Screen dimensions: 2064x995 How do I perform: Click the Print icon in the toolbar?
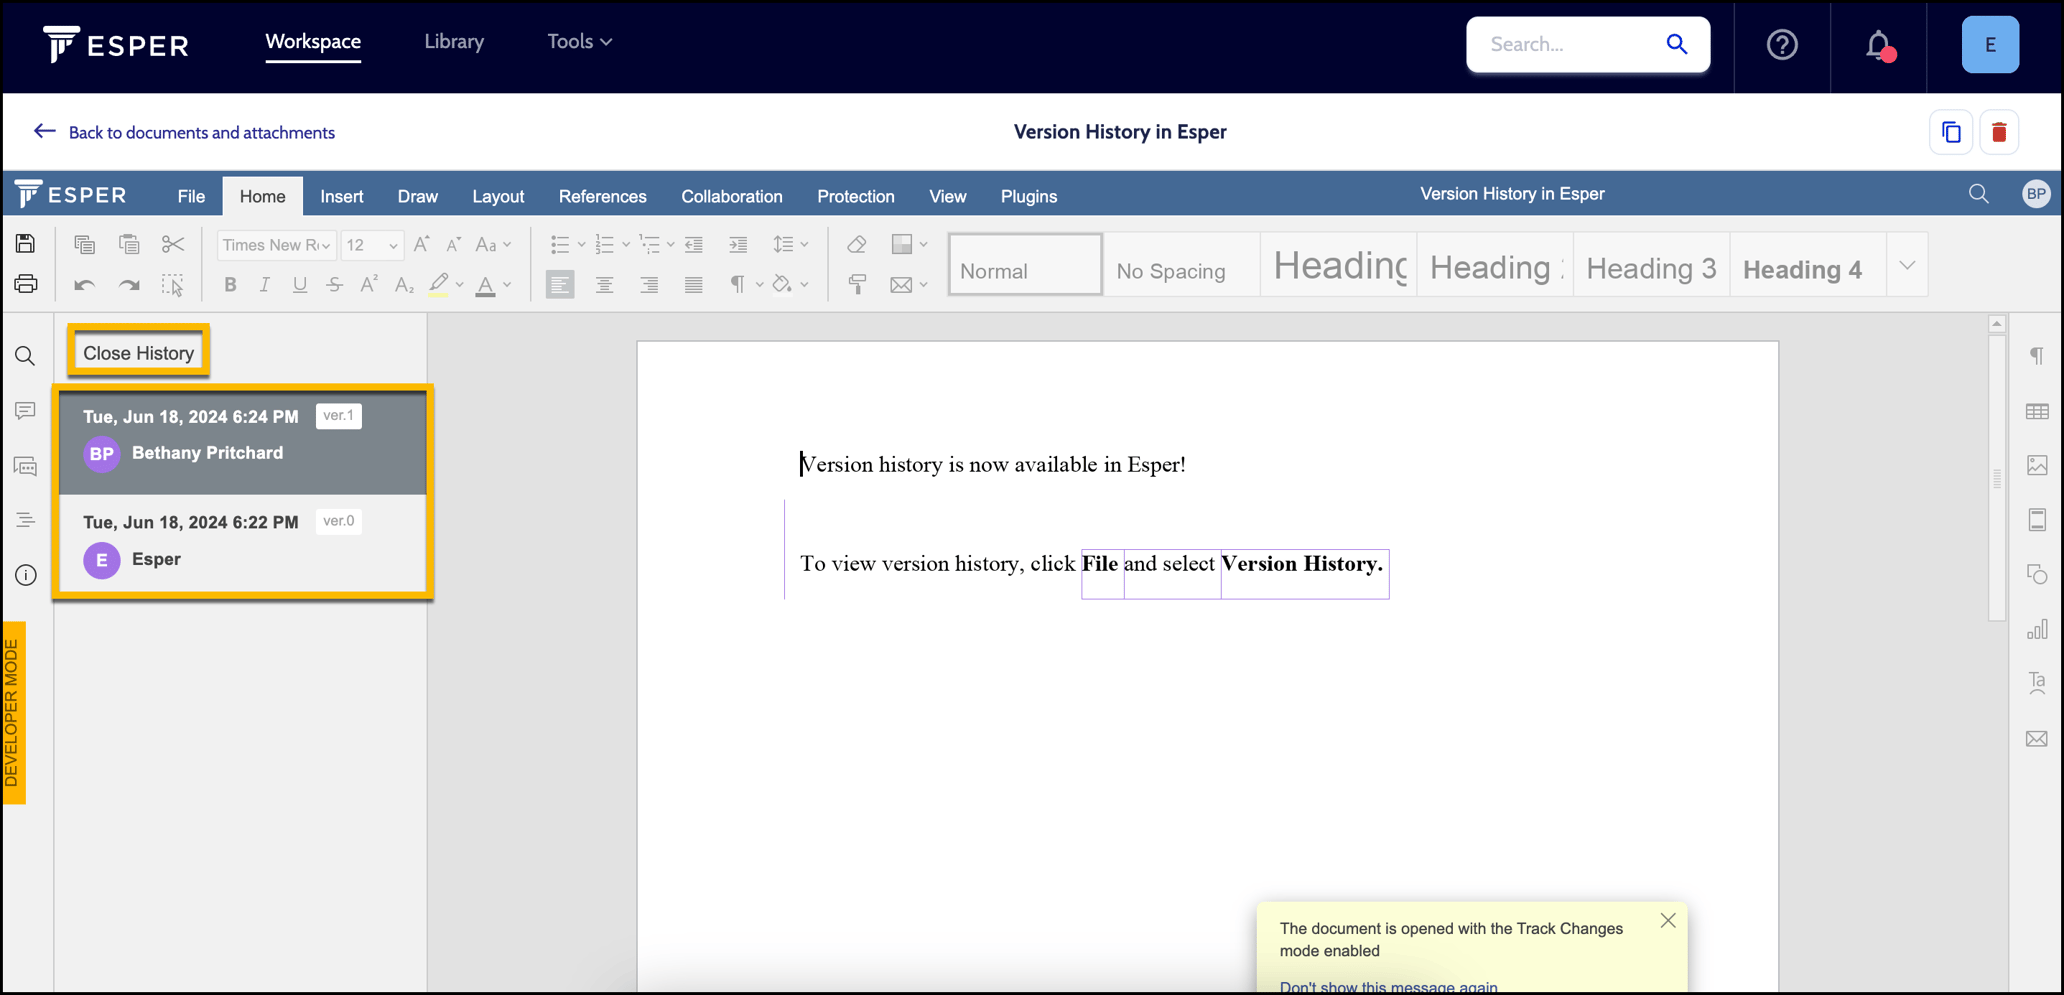point(26,284)
